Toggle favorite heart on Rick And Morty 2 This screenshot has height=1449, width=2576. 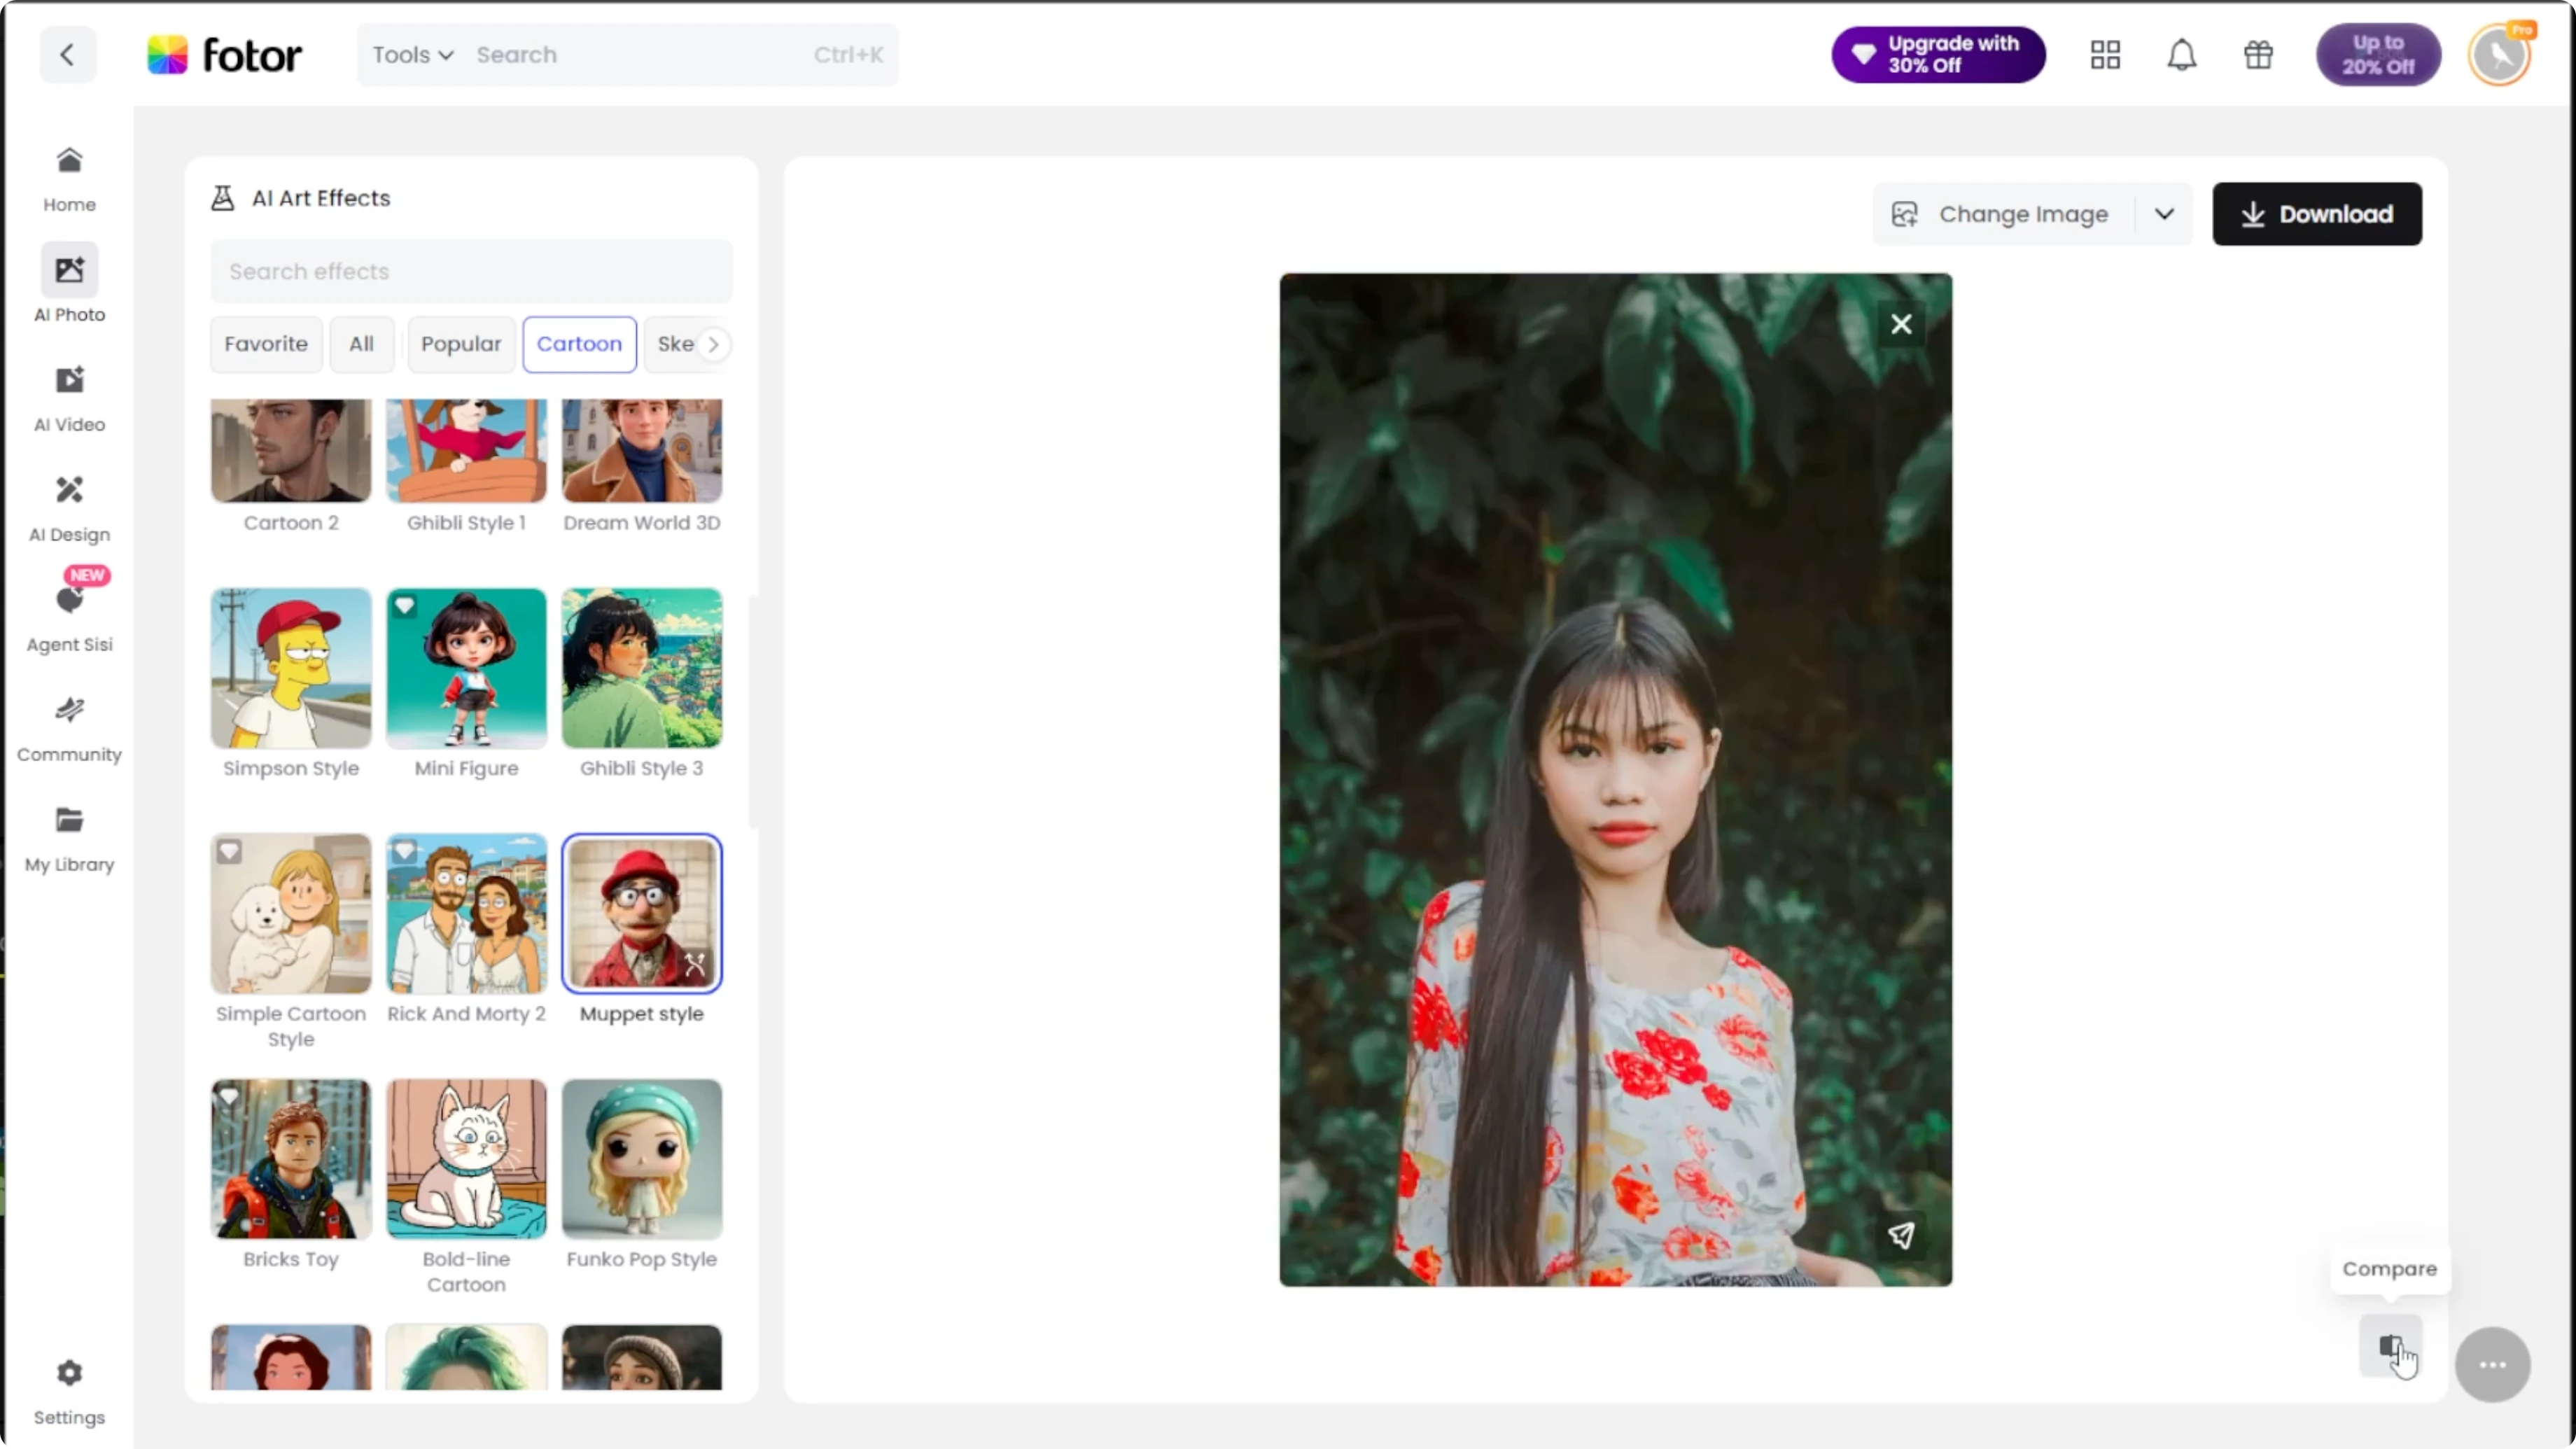tap(403, 851)
